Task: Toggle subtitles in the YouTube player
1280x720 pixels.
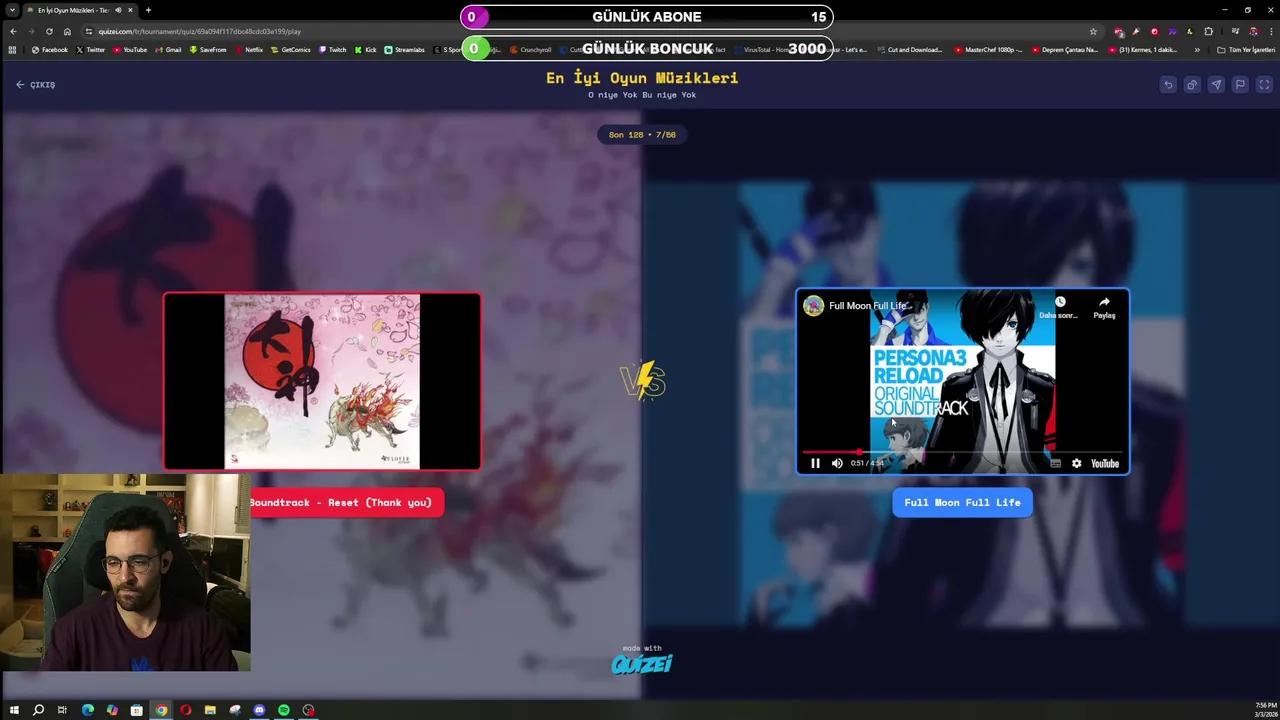Action: click(1055, 463)
